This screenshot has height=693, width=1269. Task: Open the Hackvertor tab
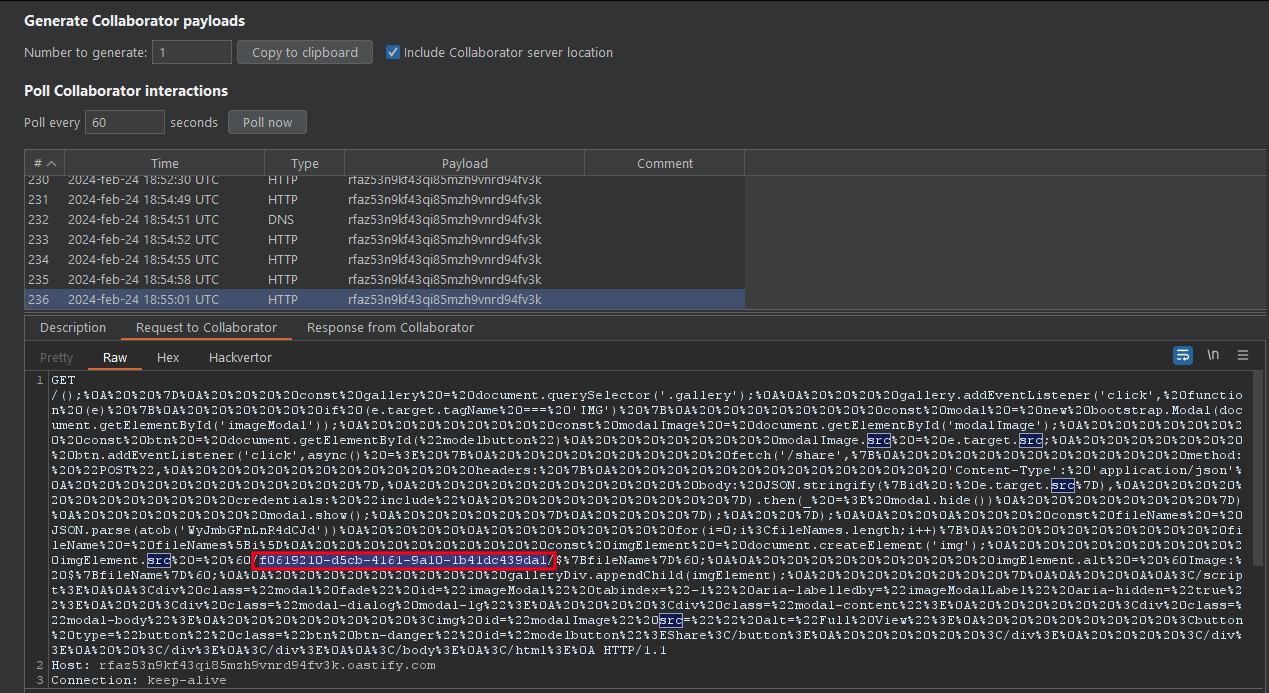point(240,357)
